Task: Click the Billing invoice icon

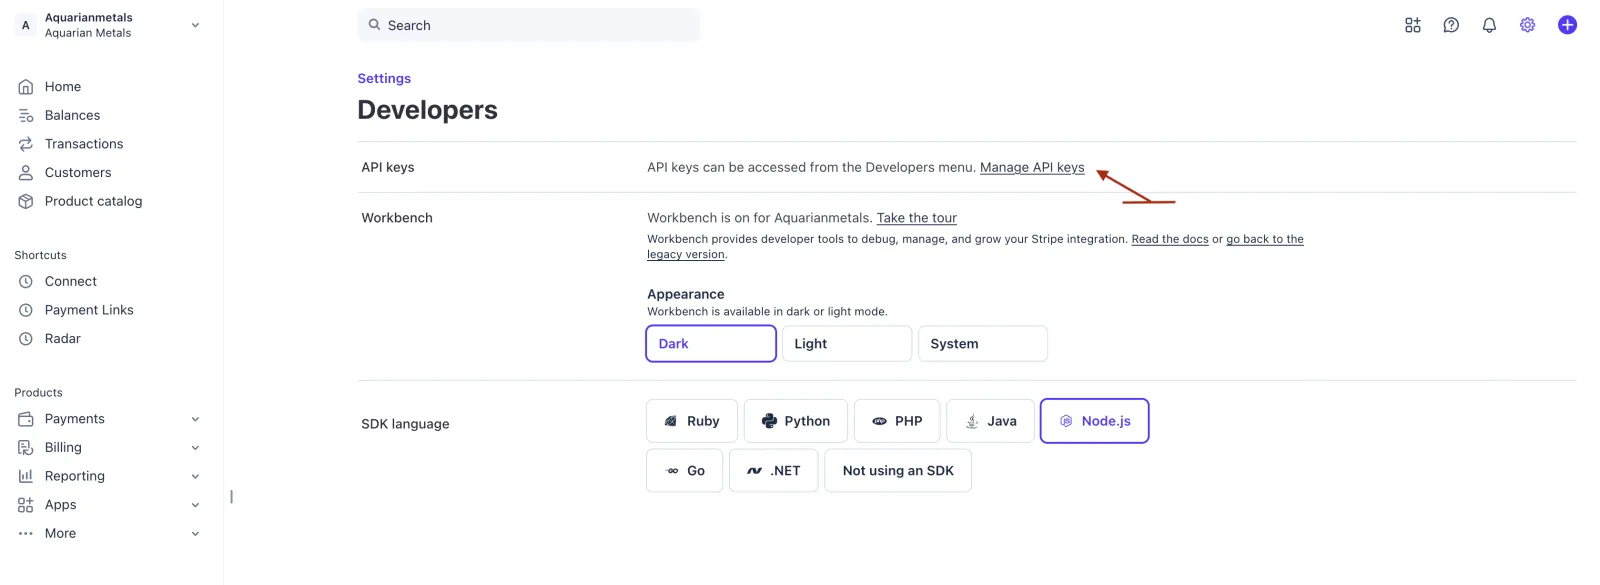Action: tap(26, 448)
